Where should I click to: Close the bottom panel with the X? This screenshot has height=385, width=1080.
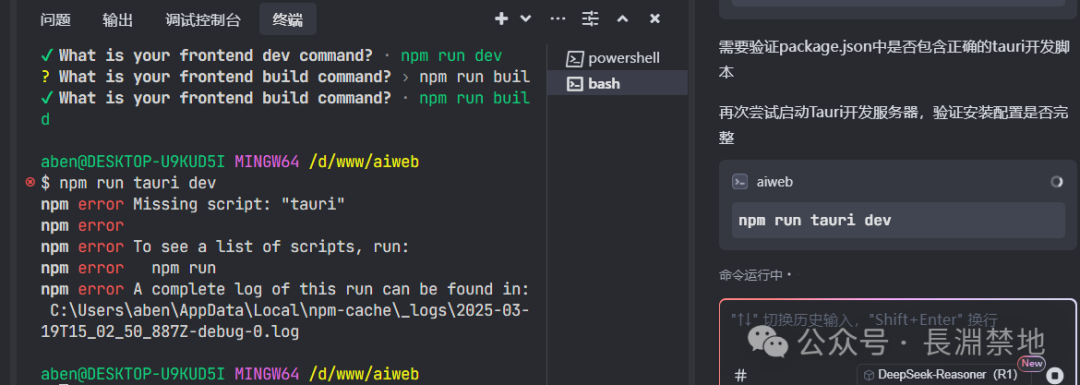[x=655, y=19]
